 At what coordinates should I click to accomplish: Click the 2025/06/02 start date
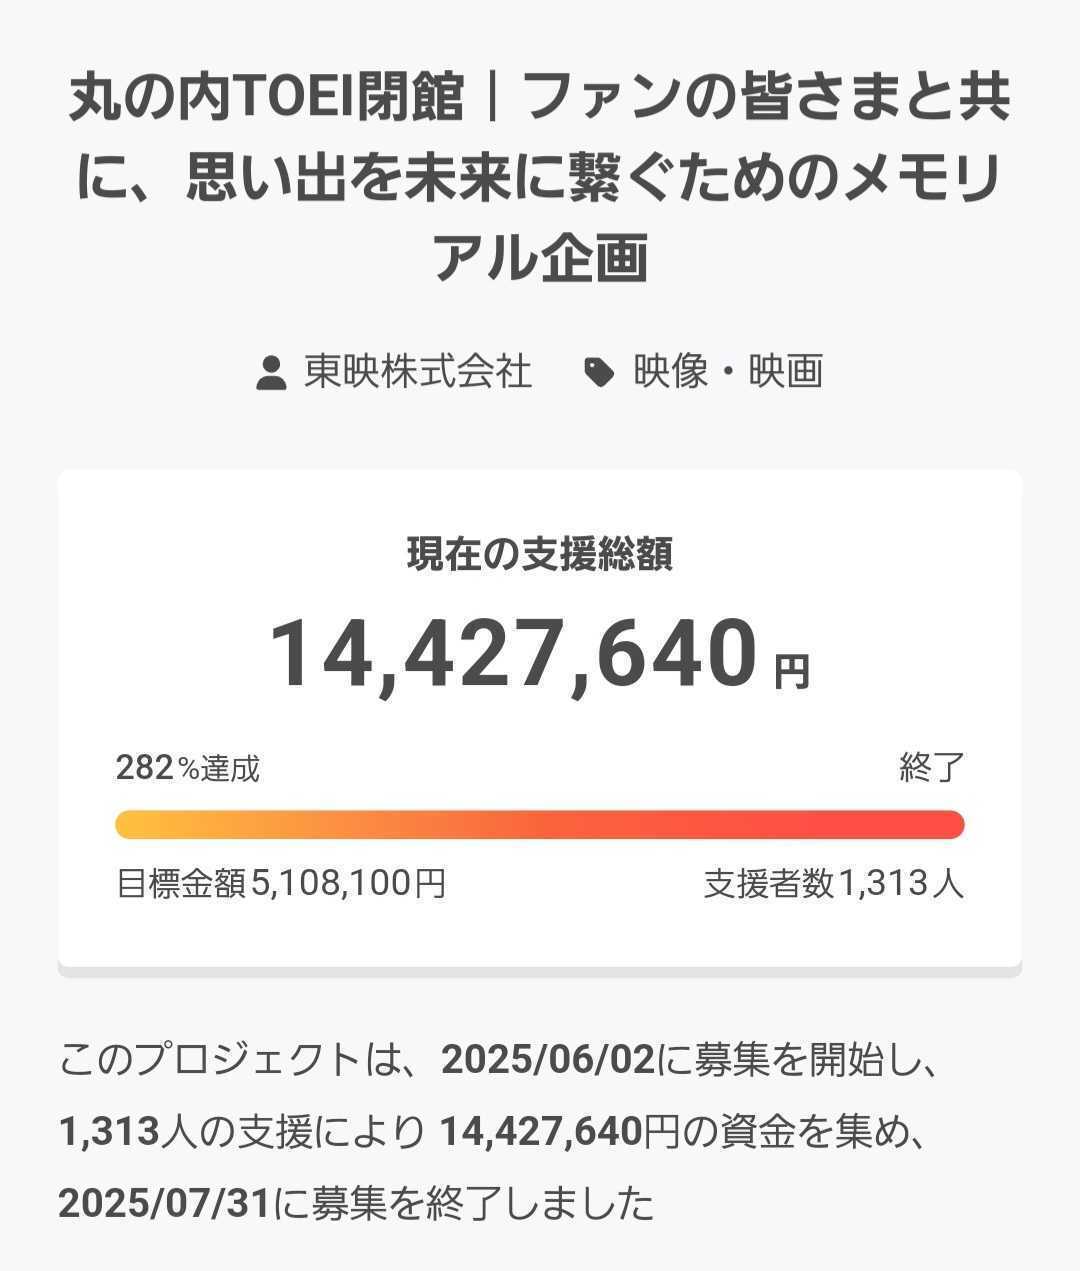click(547, 1060)
